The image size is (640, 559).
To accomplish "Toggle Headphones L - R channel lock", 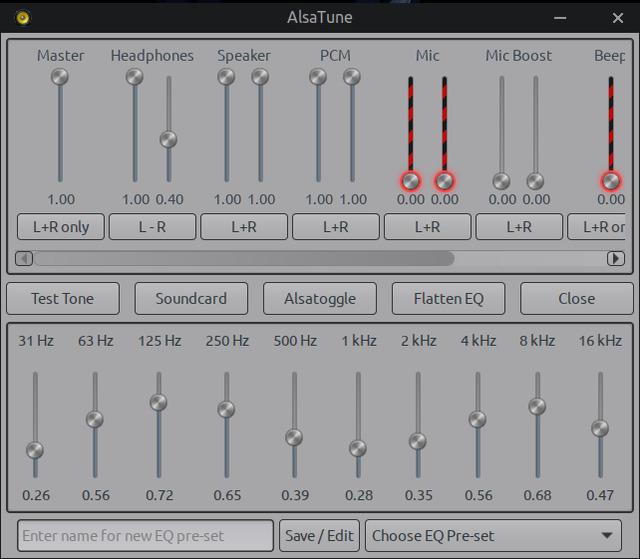I will (x=152, y=227).
